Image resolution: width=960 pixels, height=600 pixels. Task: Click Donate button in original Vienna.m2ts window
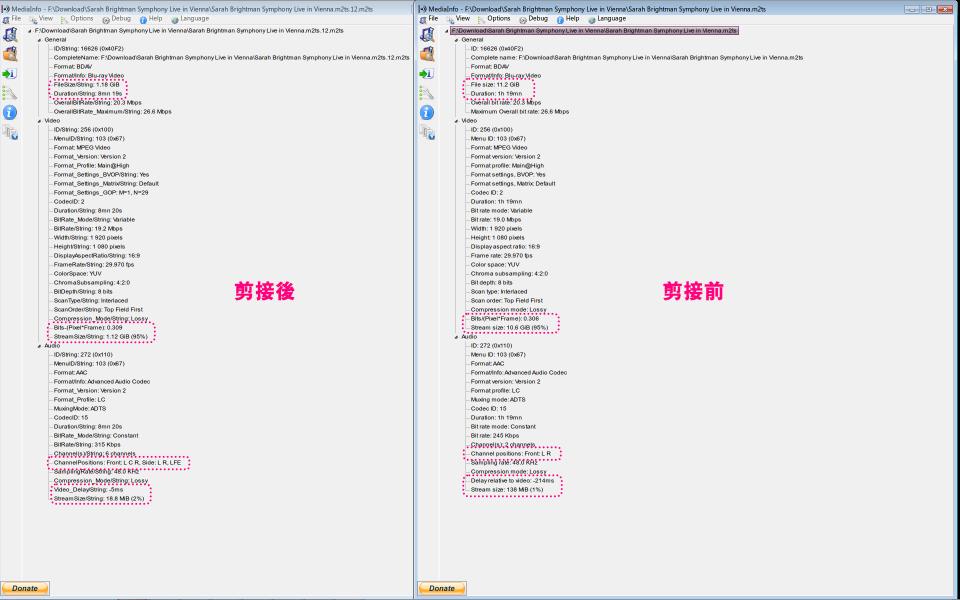pos(442,588)
